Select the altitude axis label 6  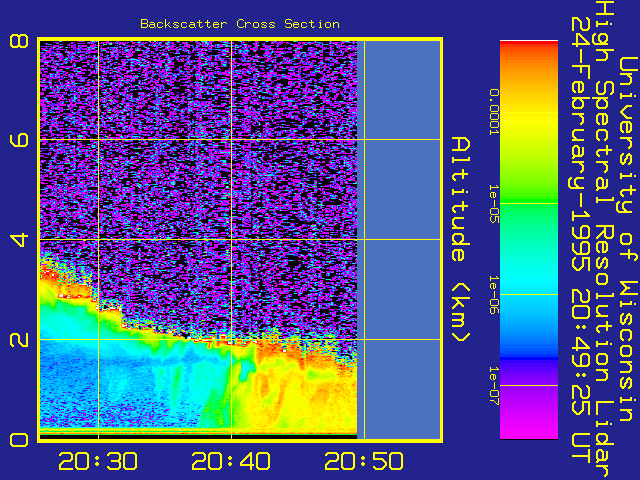click(19, 140)
